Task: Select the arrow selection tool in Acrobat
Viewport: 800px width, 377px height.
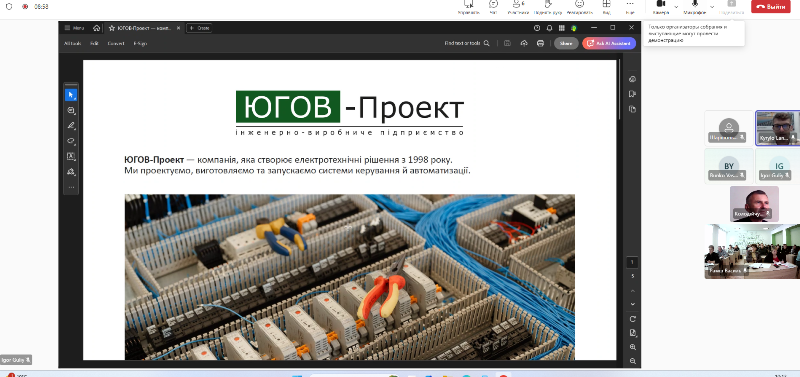Action: click(71, 95)
